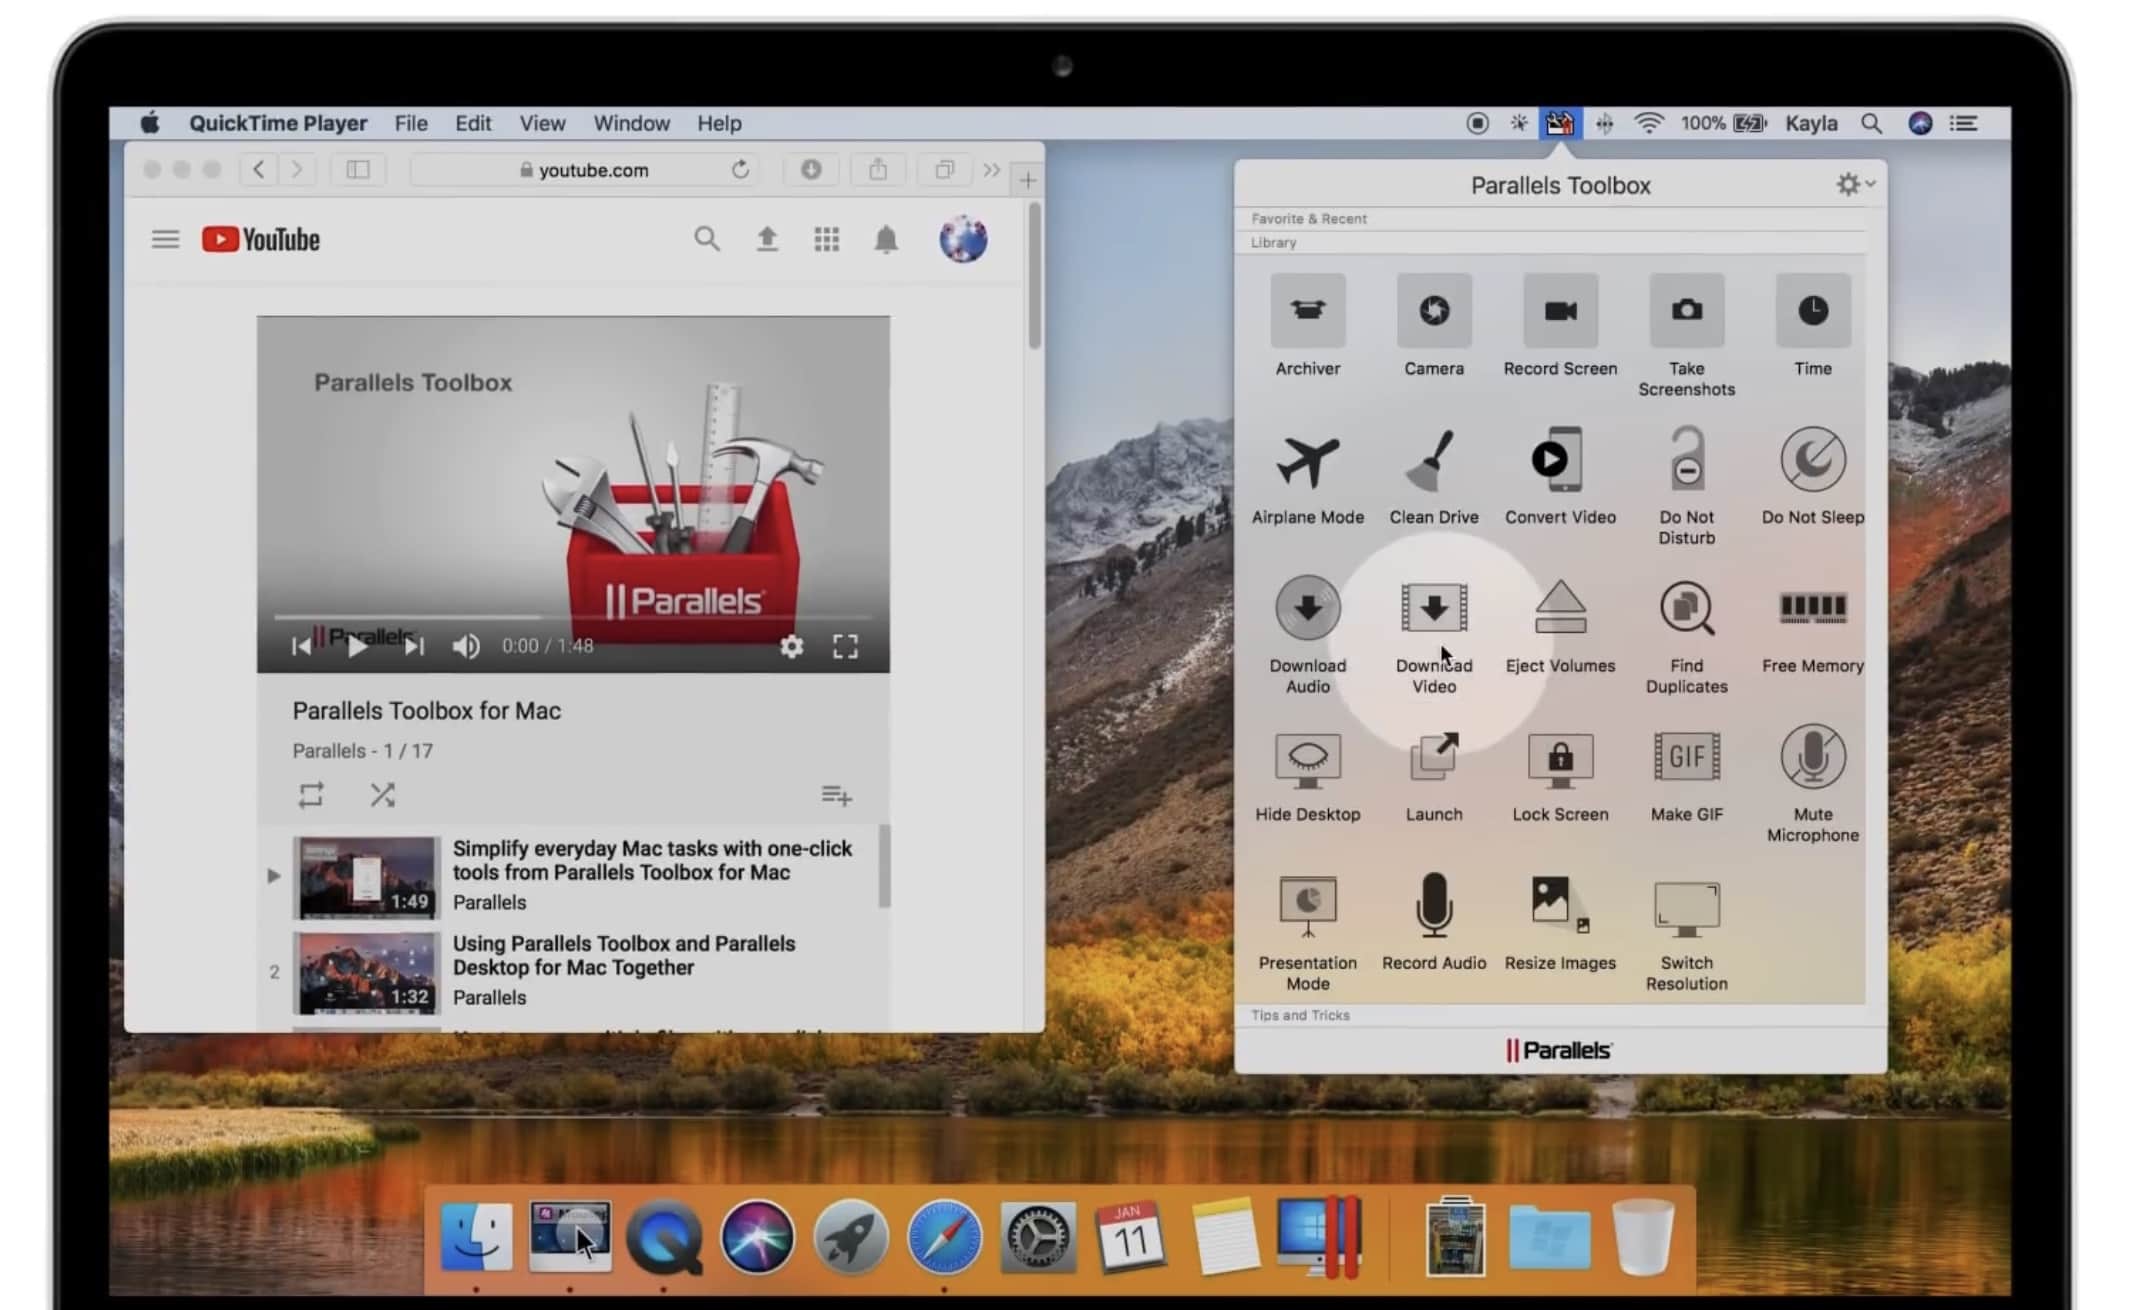Expand the Favorite & Recent section
Image resolution: width=2131 pixels, height=1310 pixels.
click(x=1308, y=219)
